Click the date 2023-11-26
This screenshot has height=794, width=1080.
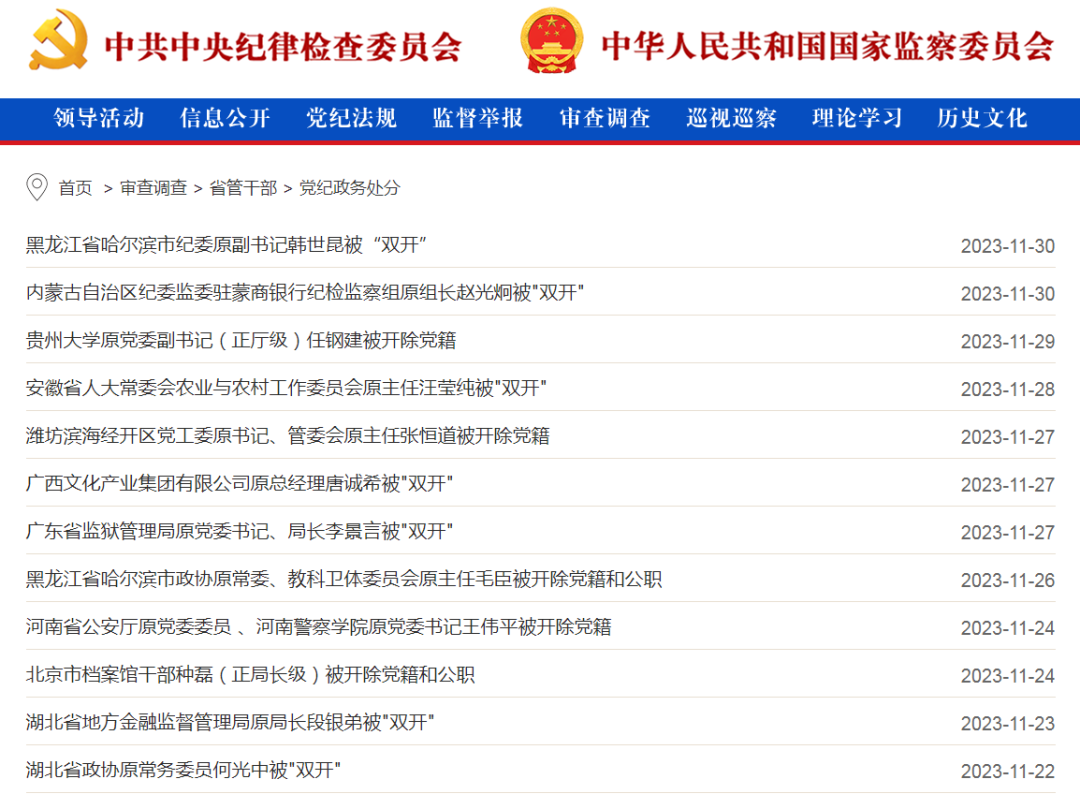[x=1008, y=581]
